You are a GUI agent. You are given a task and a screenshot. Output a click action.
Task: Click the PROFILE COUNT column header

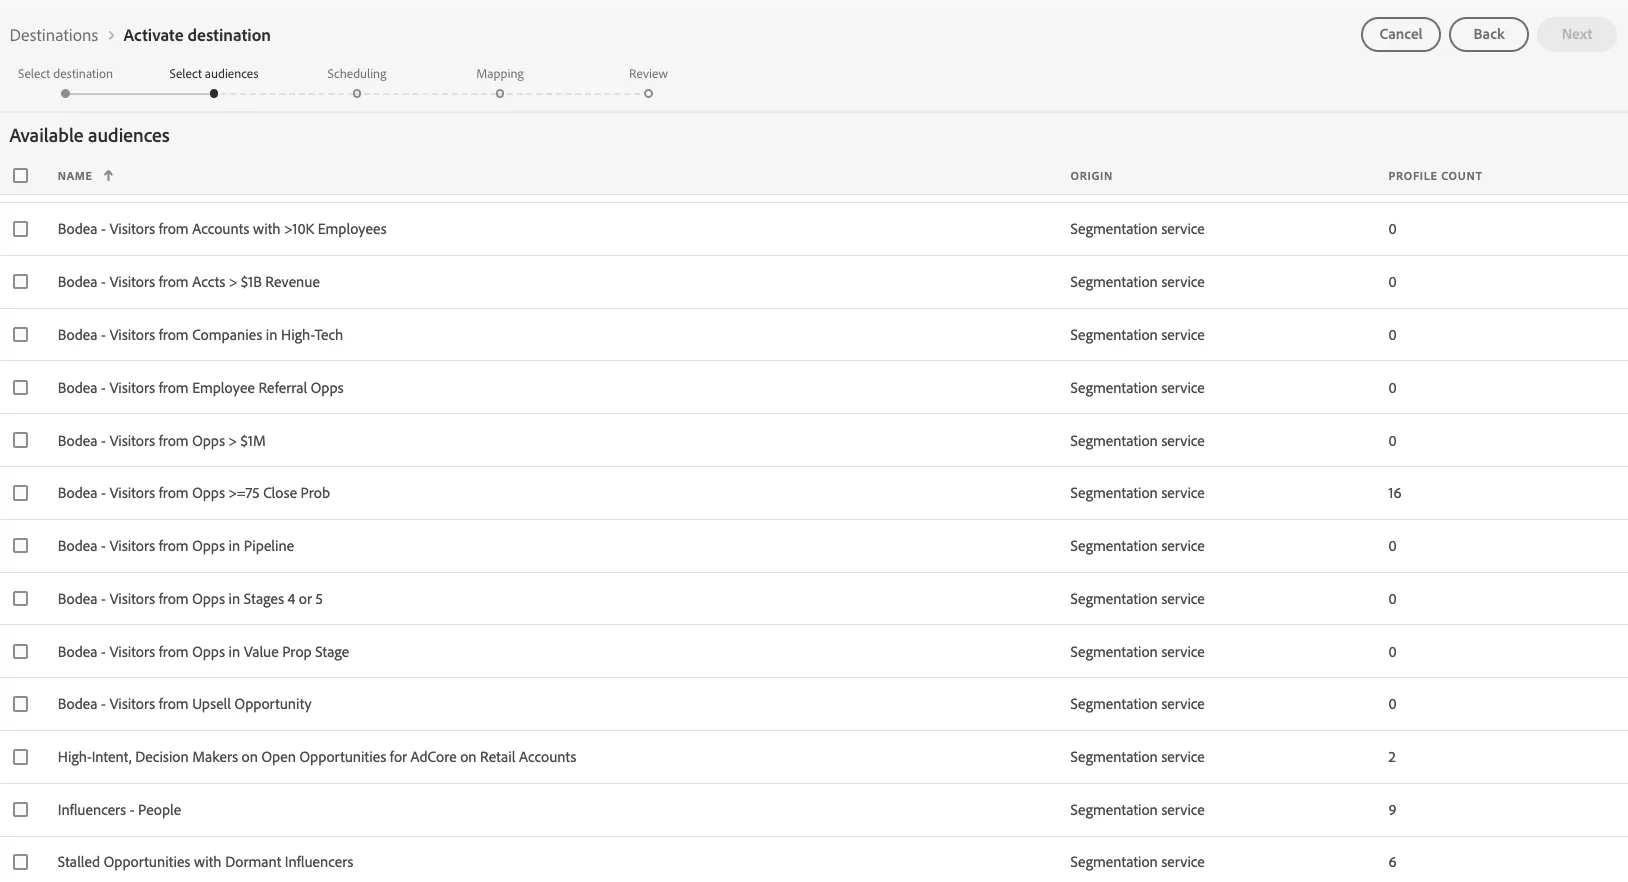(1435, 176)
